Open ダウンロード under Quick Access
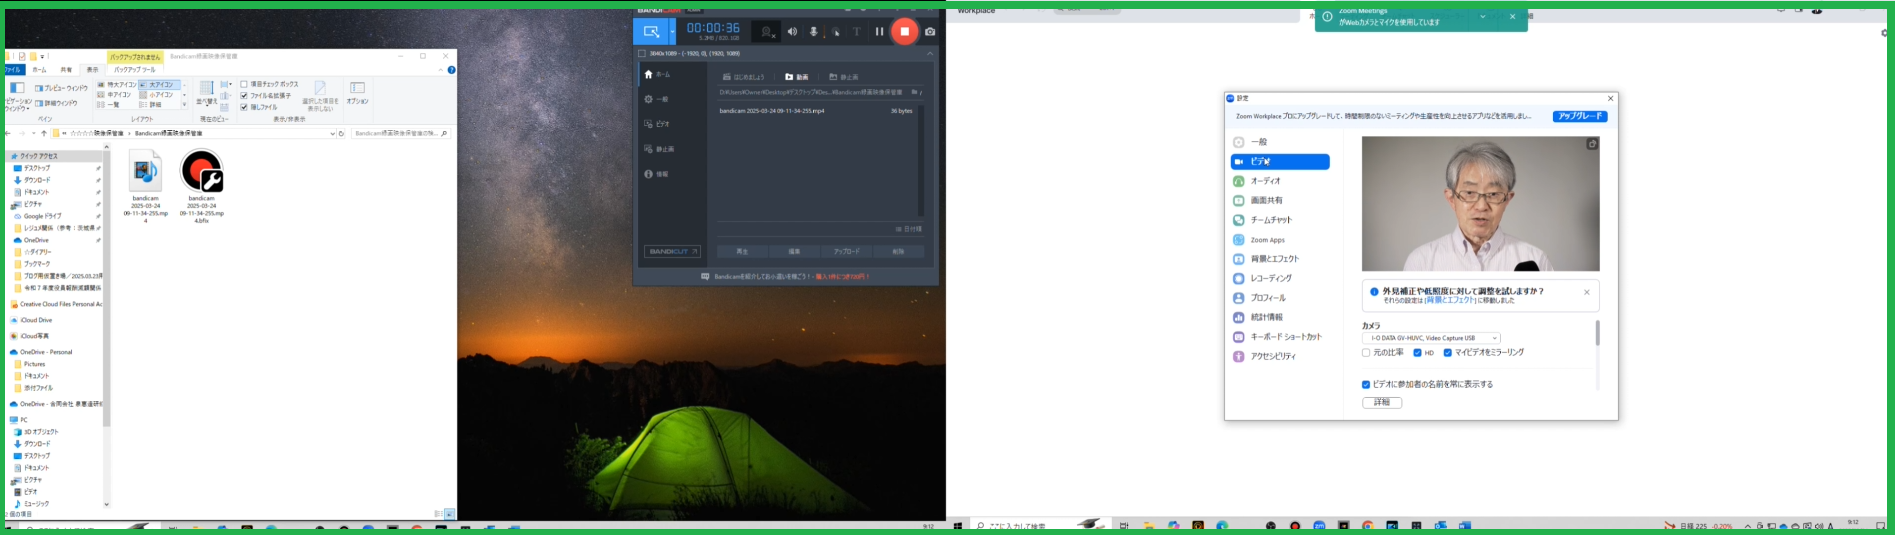The image size is (1895, 535). (x=36, y=180)
